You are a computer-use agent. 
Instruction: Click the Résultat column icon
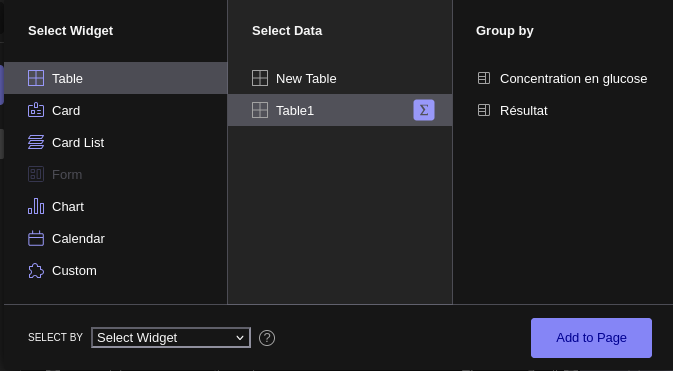(484, 110)
